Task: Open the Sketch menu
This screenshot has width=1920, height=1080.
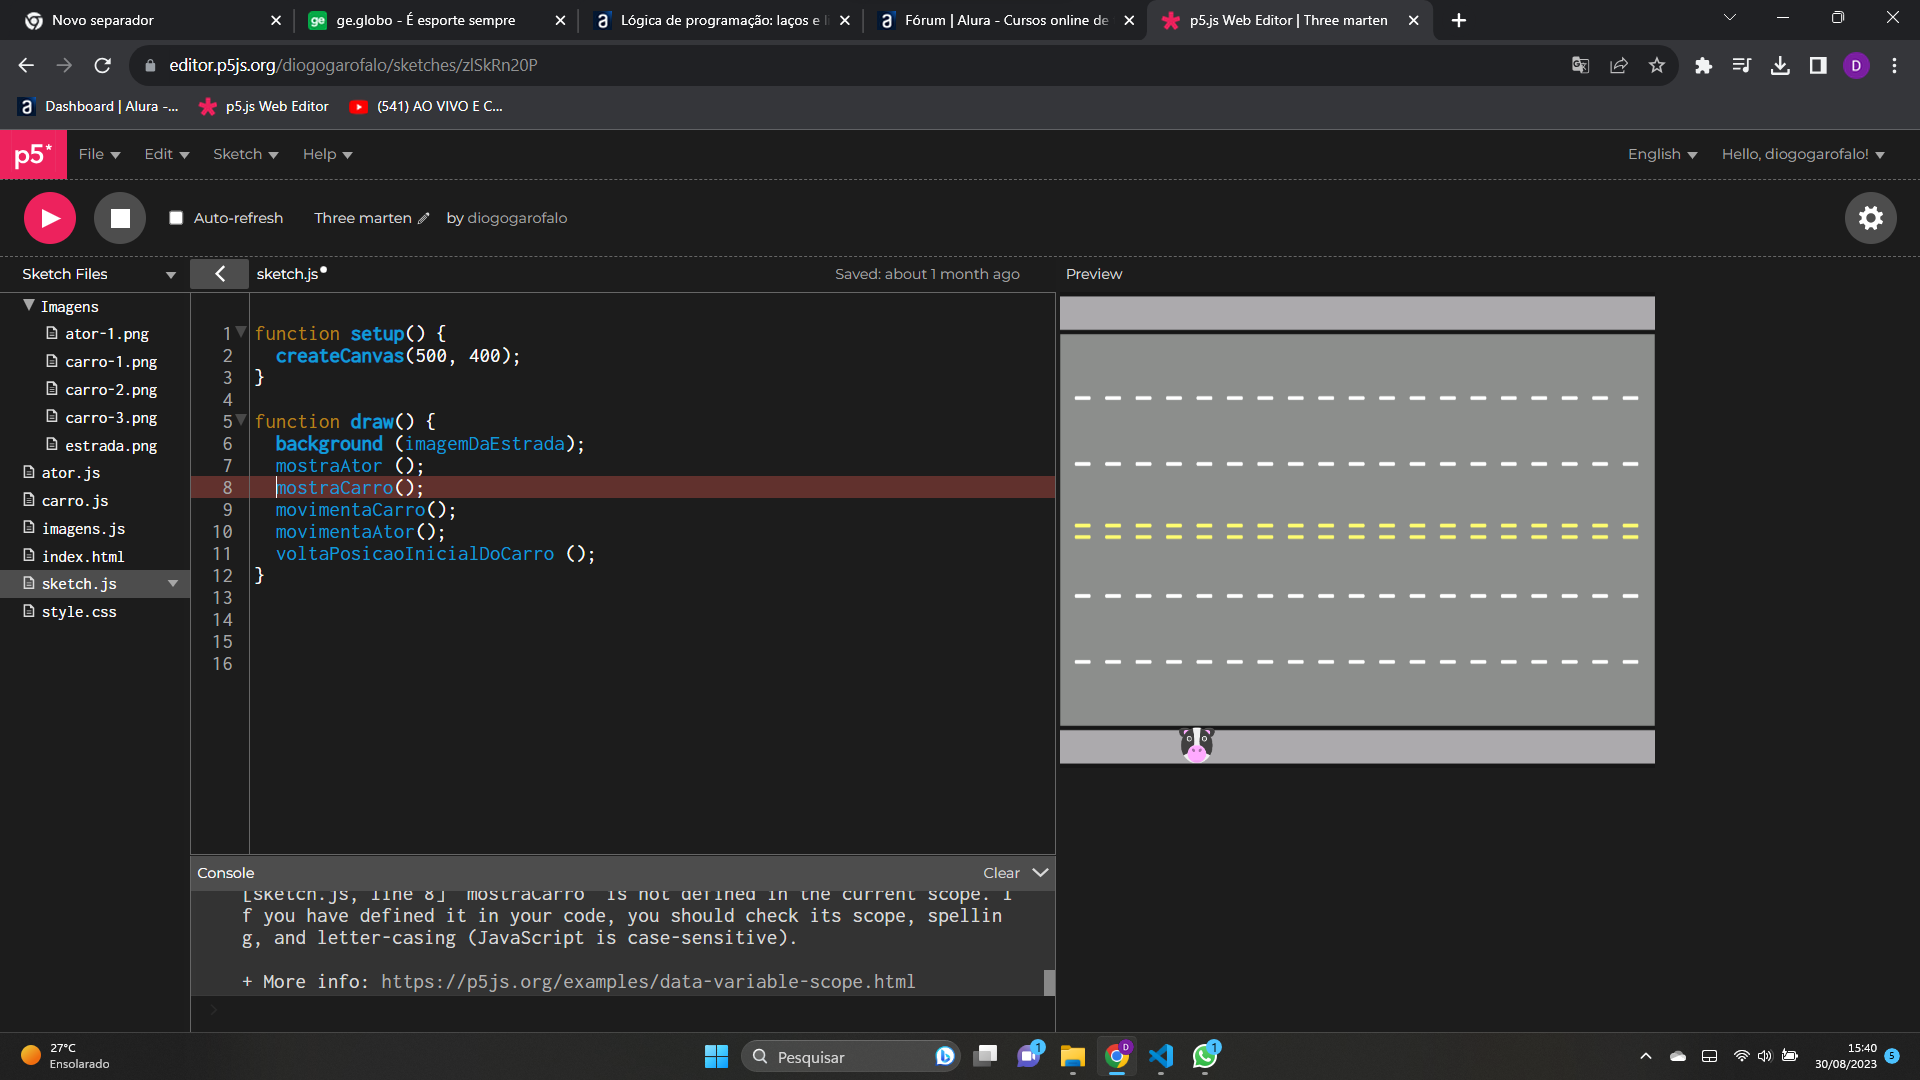Action: 243,154
